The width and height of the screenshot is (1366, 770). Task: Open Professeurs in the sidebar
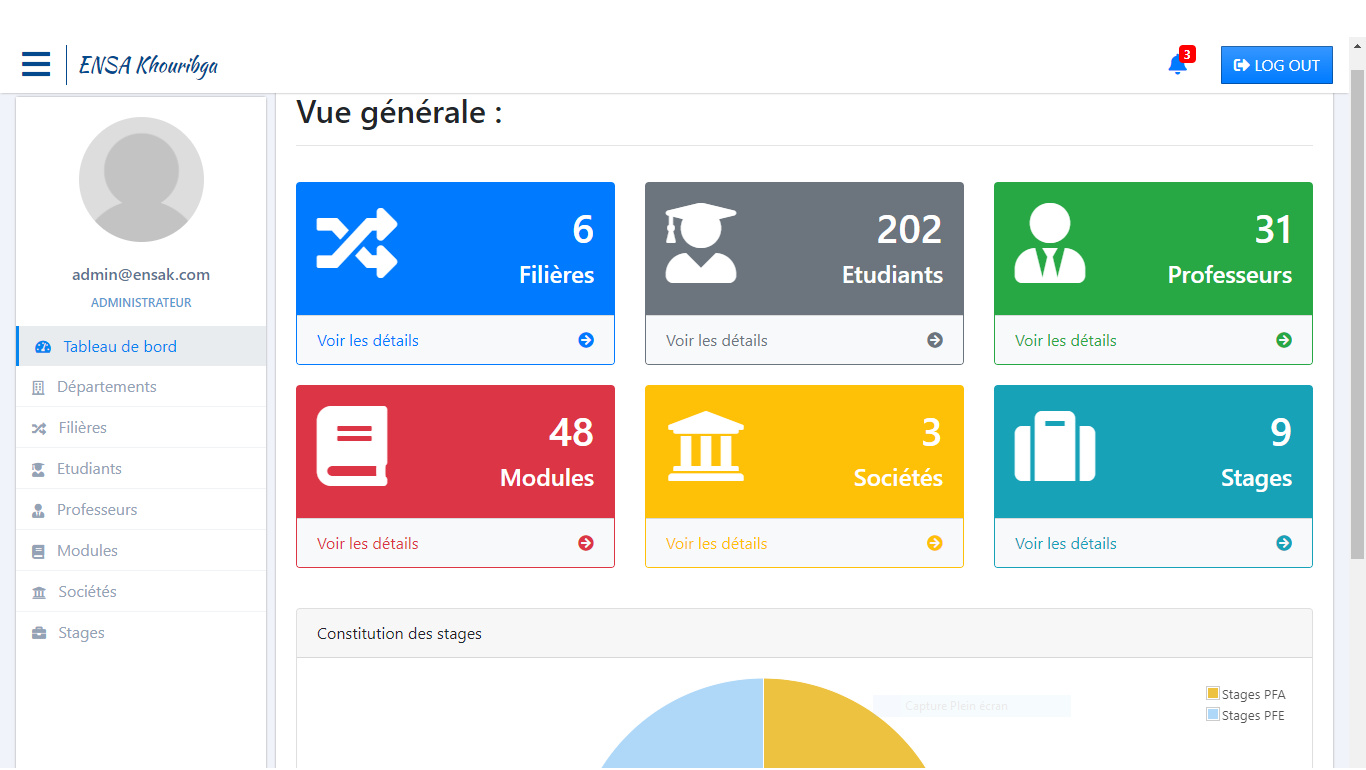click(141, 510)
